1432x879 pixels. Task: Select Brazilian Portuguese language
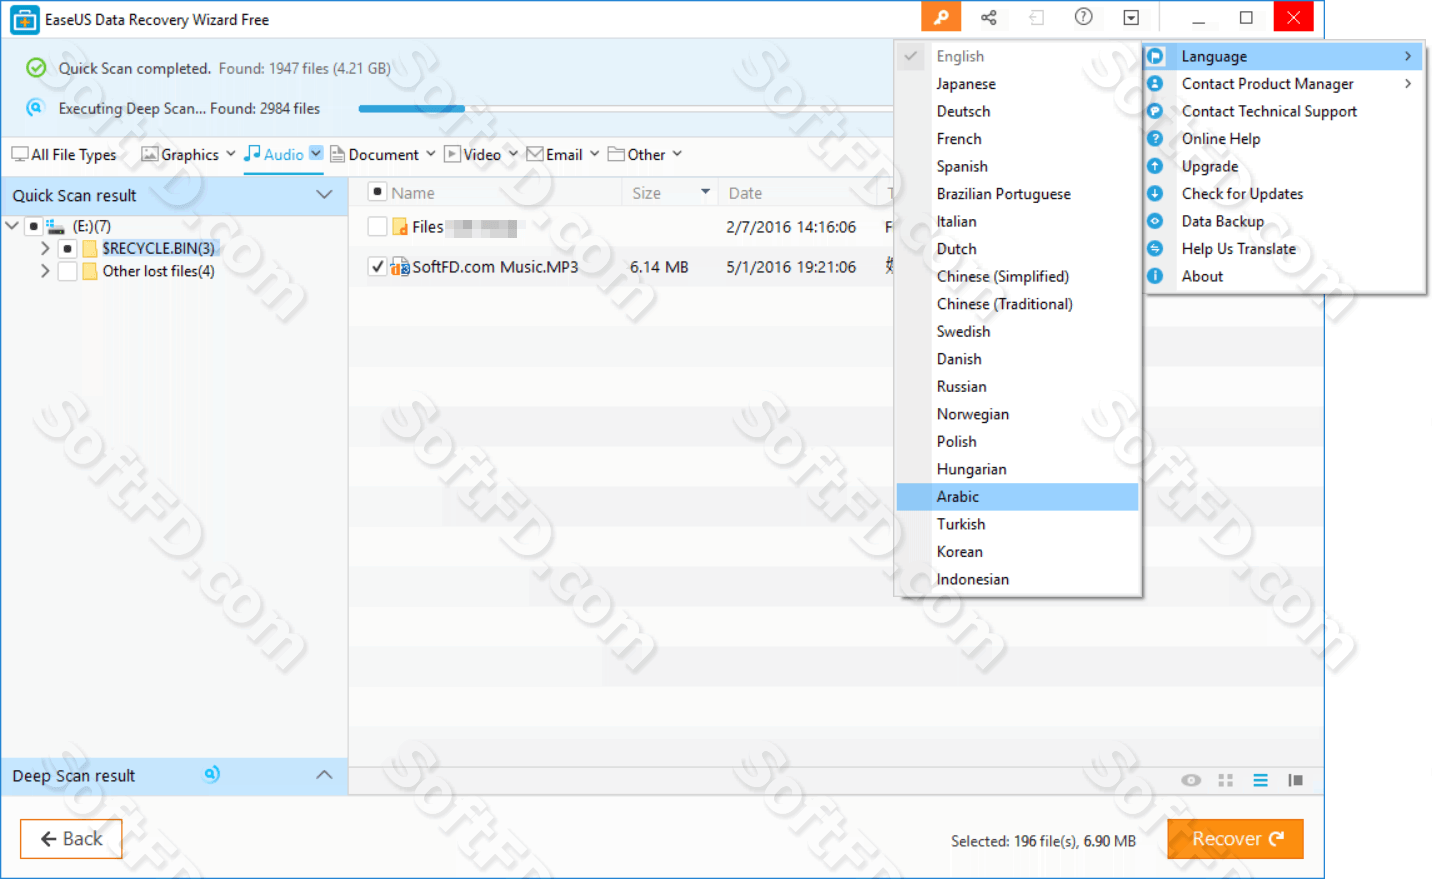(1018, 194)
